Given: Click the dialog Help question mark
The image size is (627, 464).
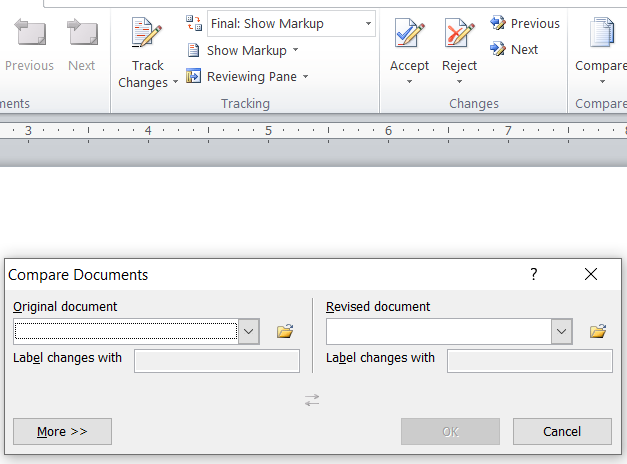Looking at the screenshot, I should [534, 274].
